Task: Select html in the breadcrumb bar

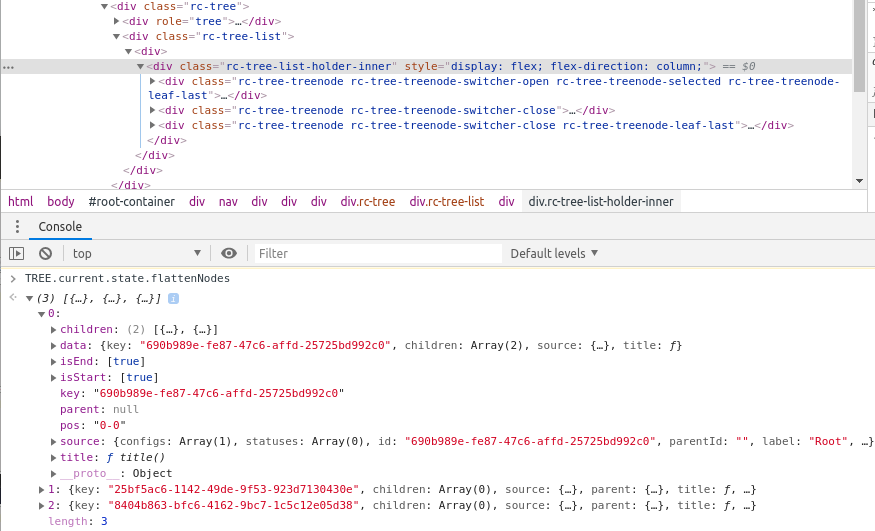Action: pos(21,202)
